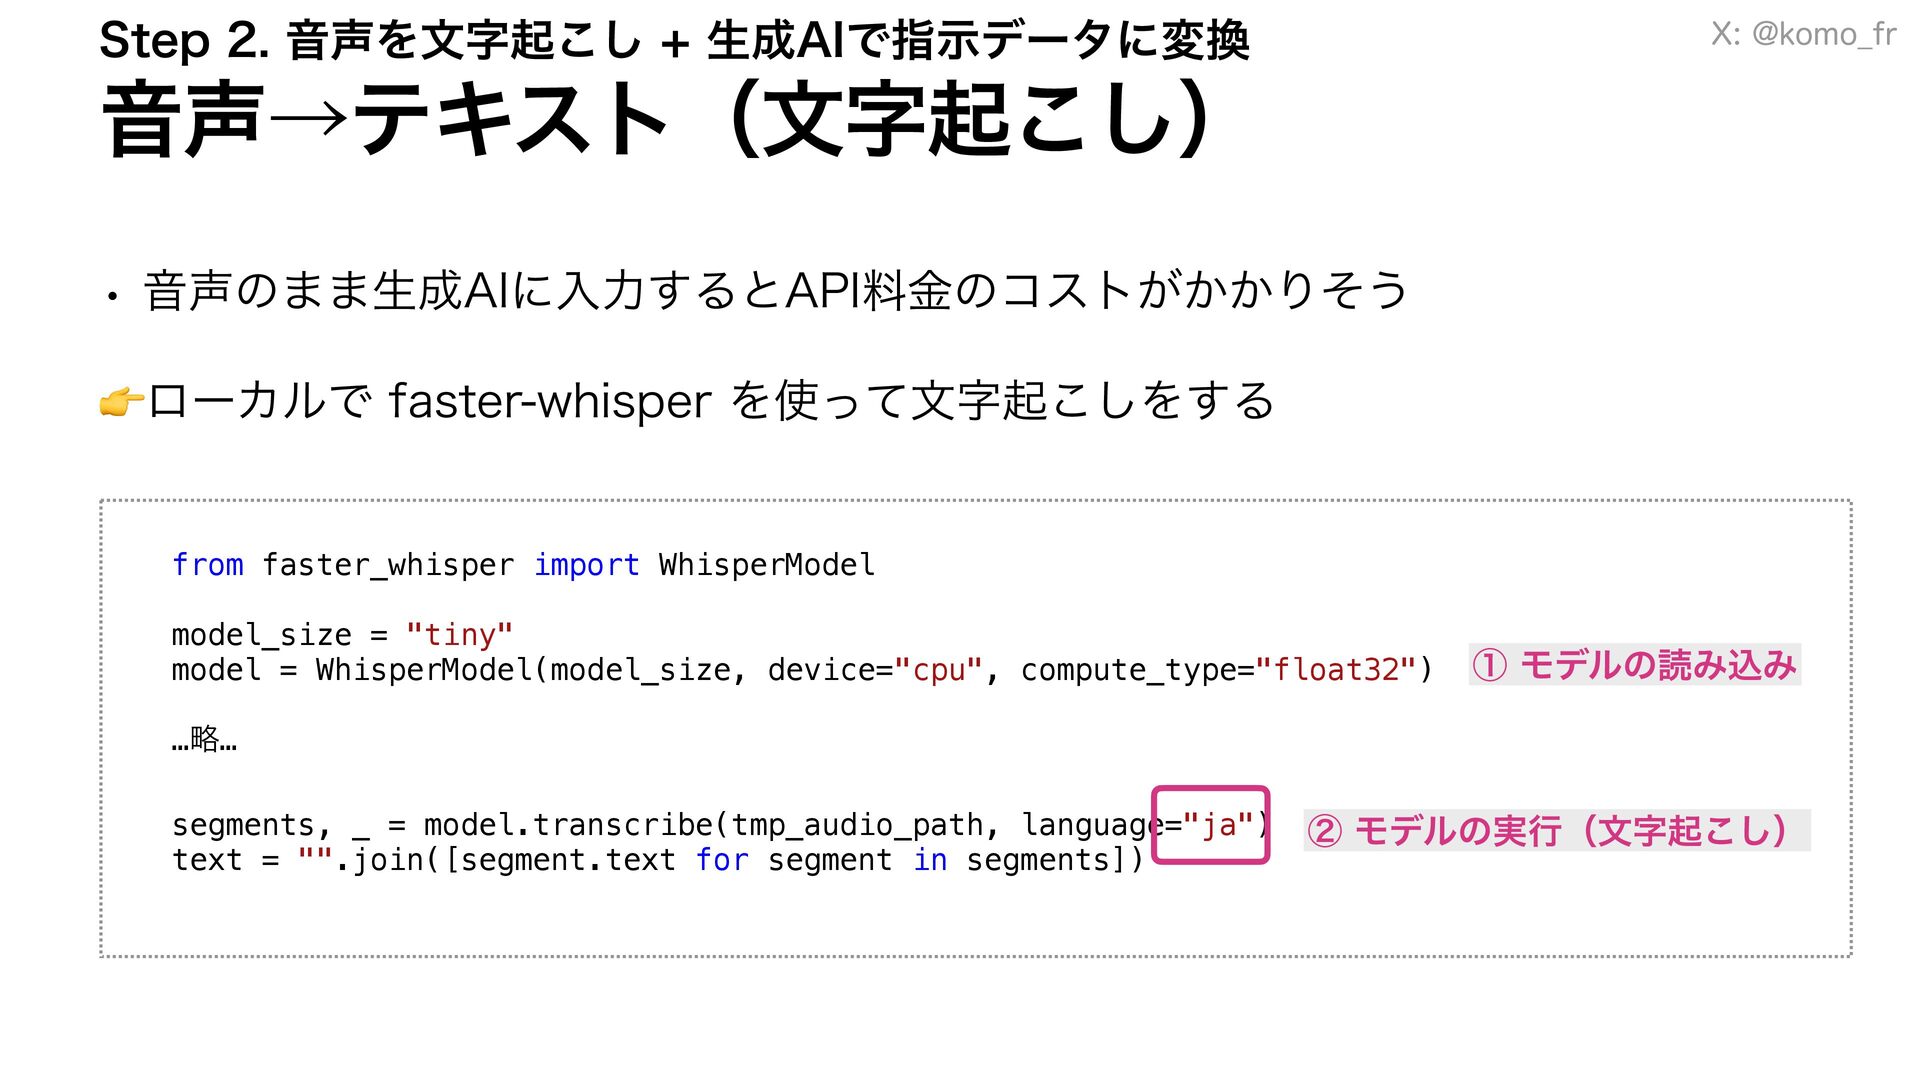Click the ① モデルの読み込み label
Image resolution: width=1920 pixels, height=1080 pixels.
(x=1634, y=665)
